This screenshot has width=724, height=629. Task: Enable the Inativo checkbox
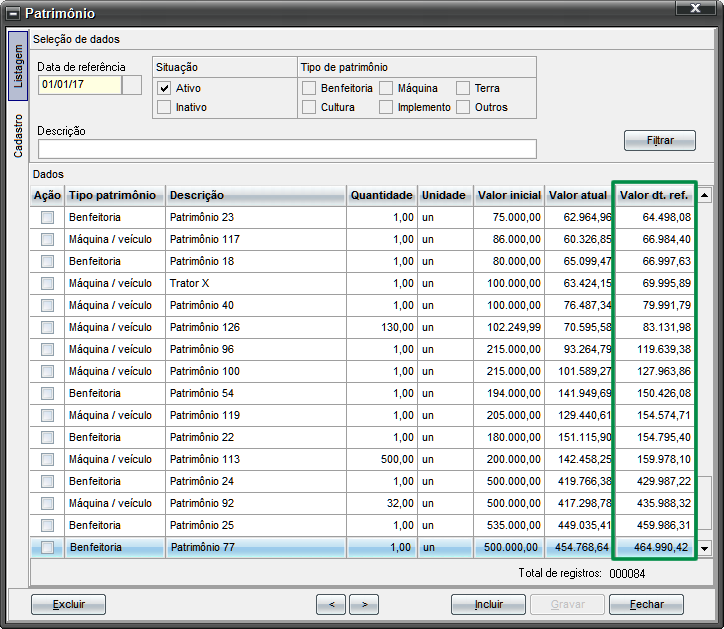(x=164, y=107)
